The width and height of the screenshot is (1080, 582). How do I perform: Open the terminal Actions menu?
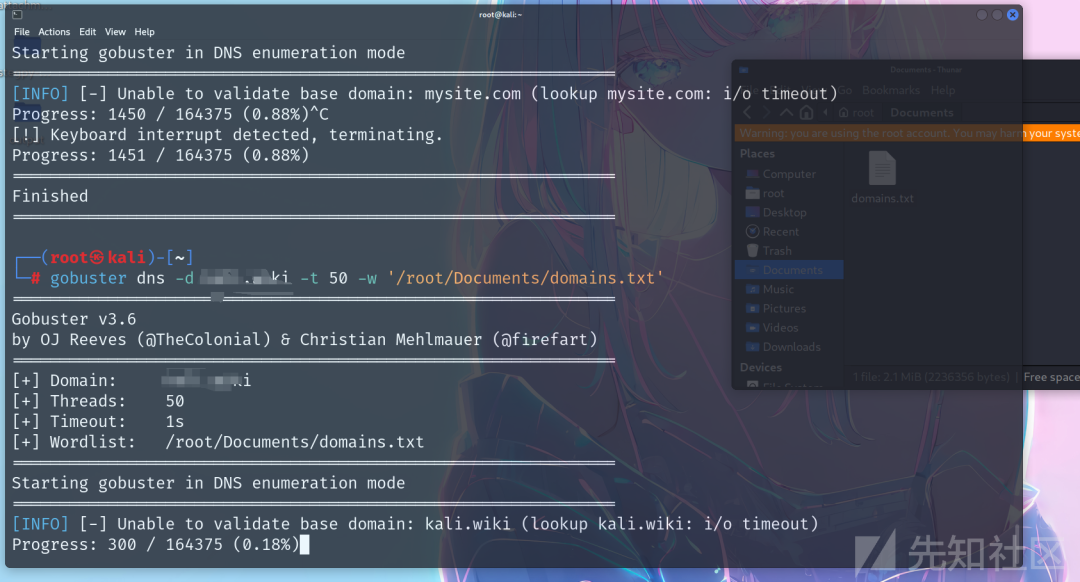54,32
